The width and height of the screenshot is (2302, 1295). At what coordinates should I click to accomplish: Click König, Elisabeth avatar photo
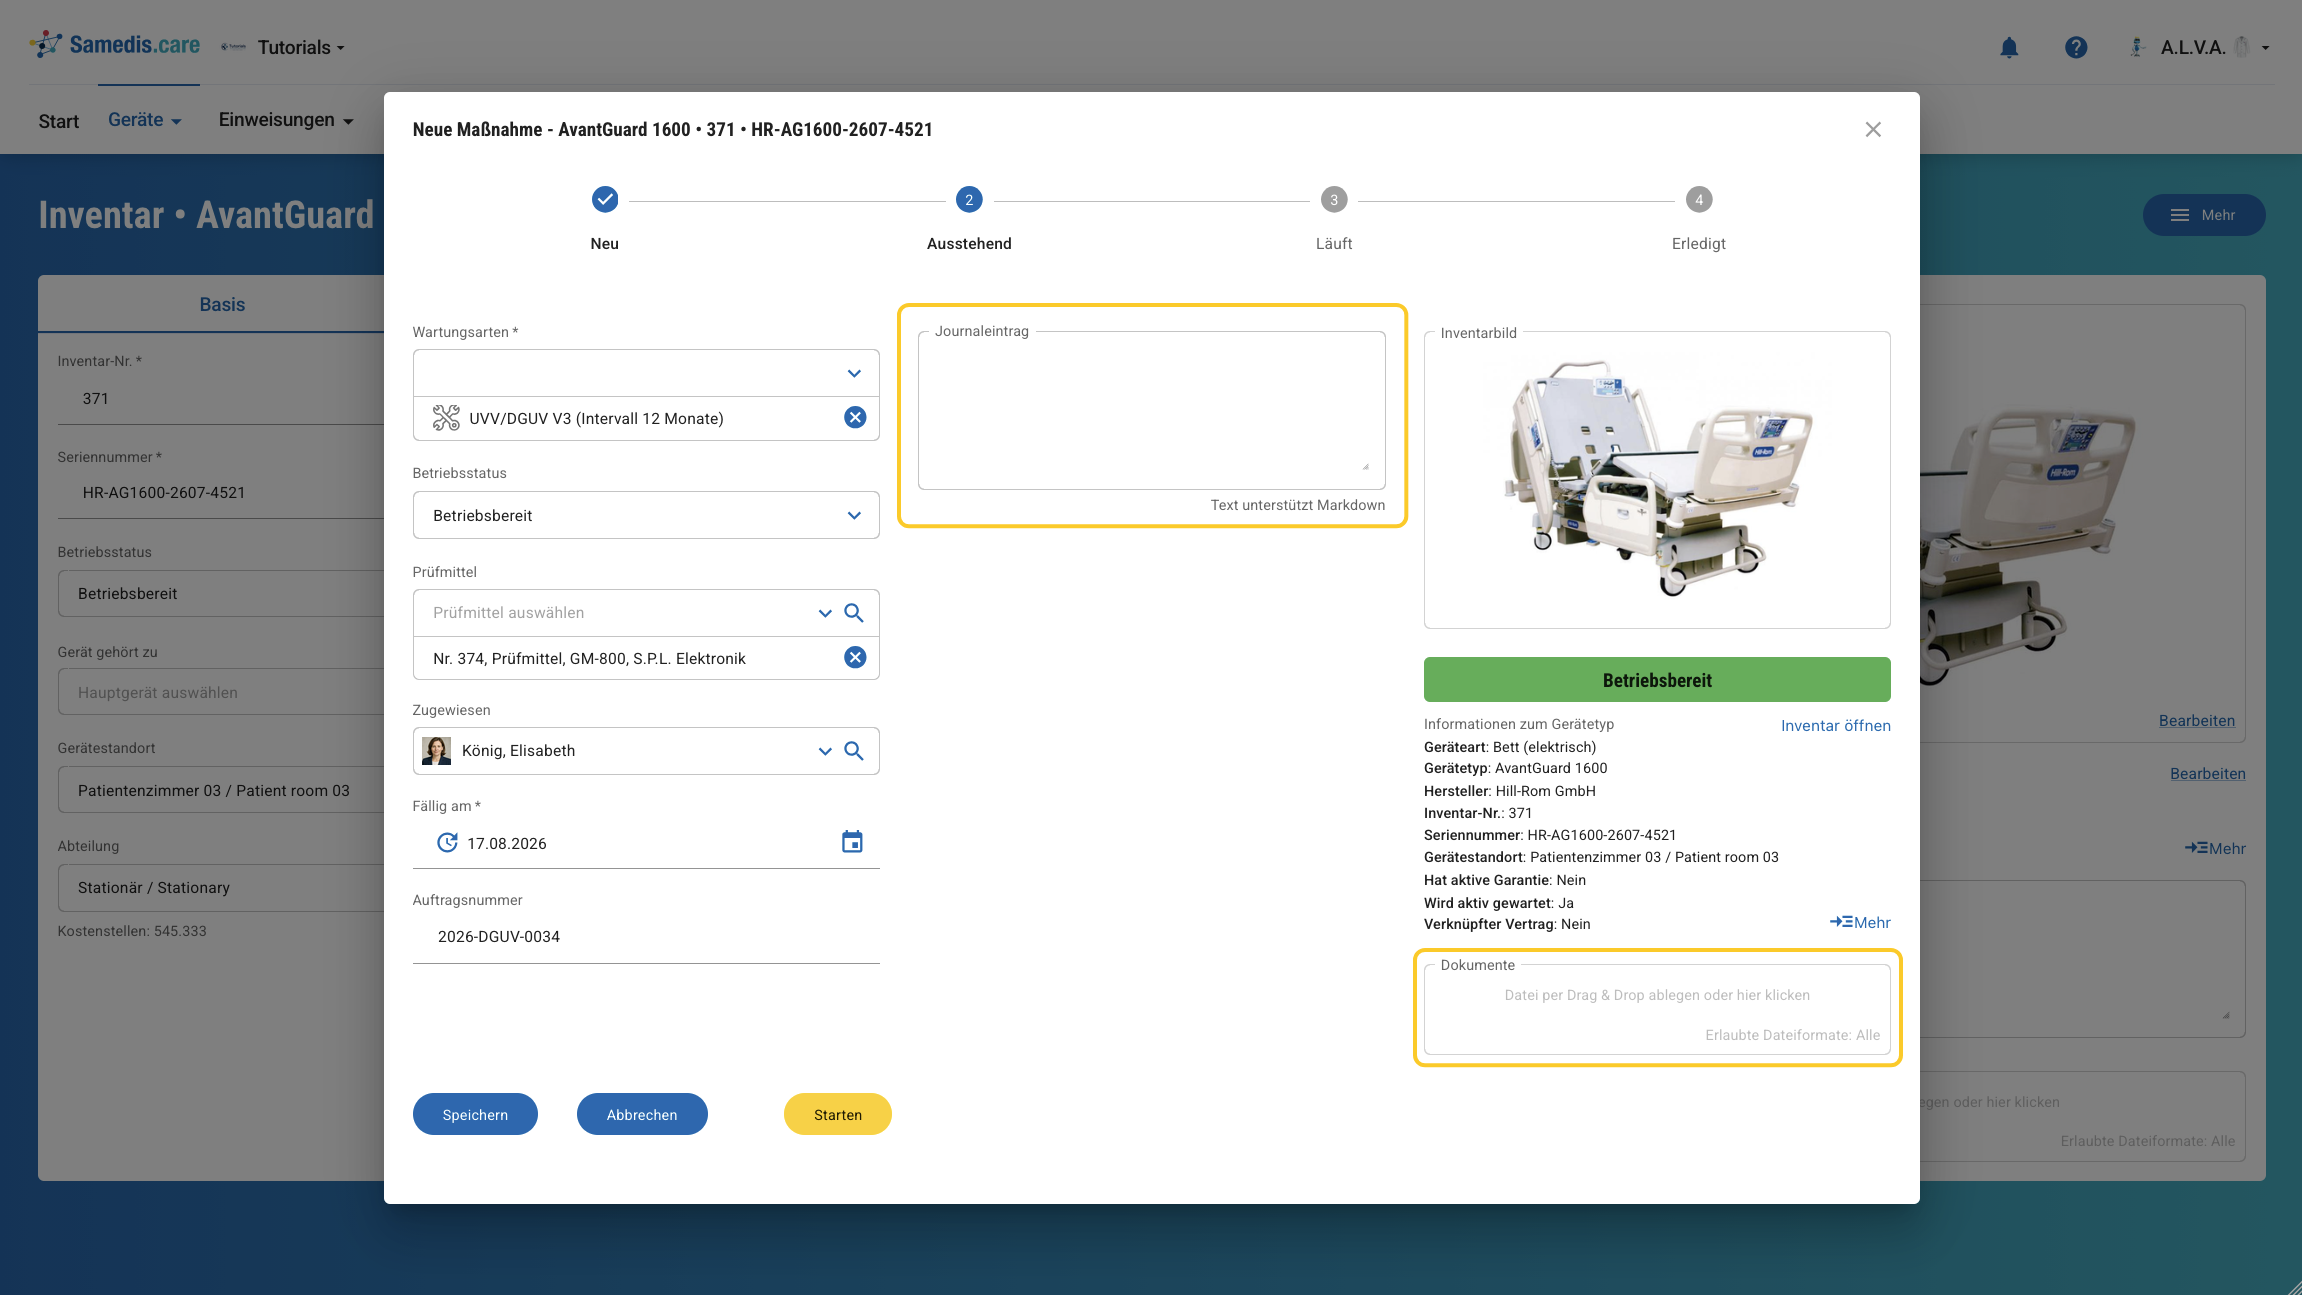coord(436,751)
